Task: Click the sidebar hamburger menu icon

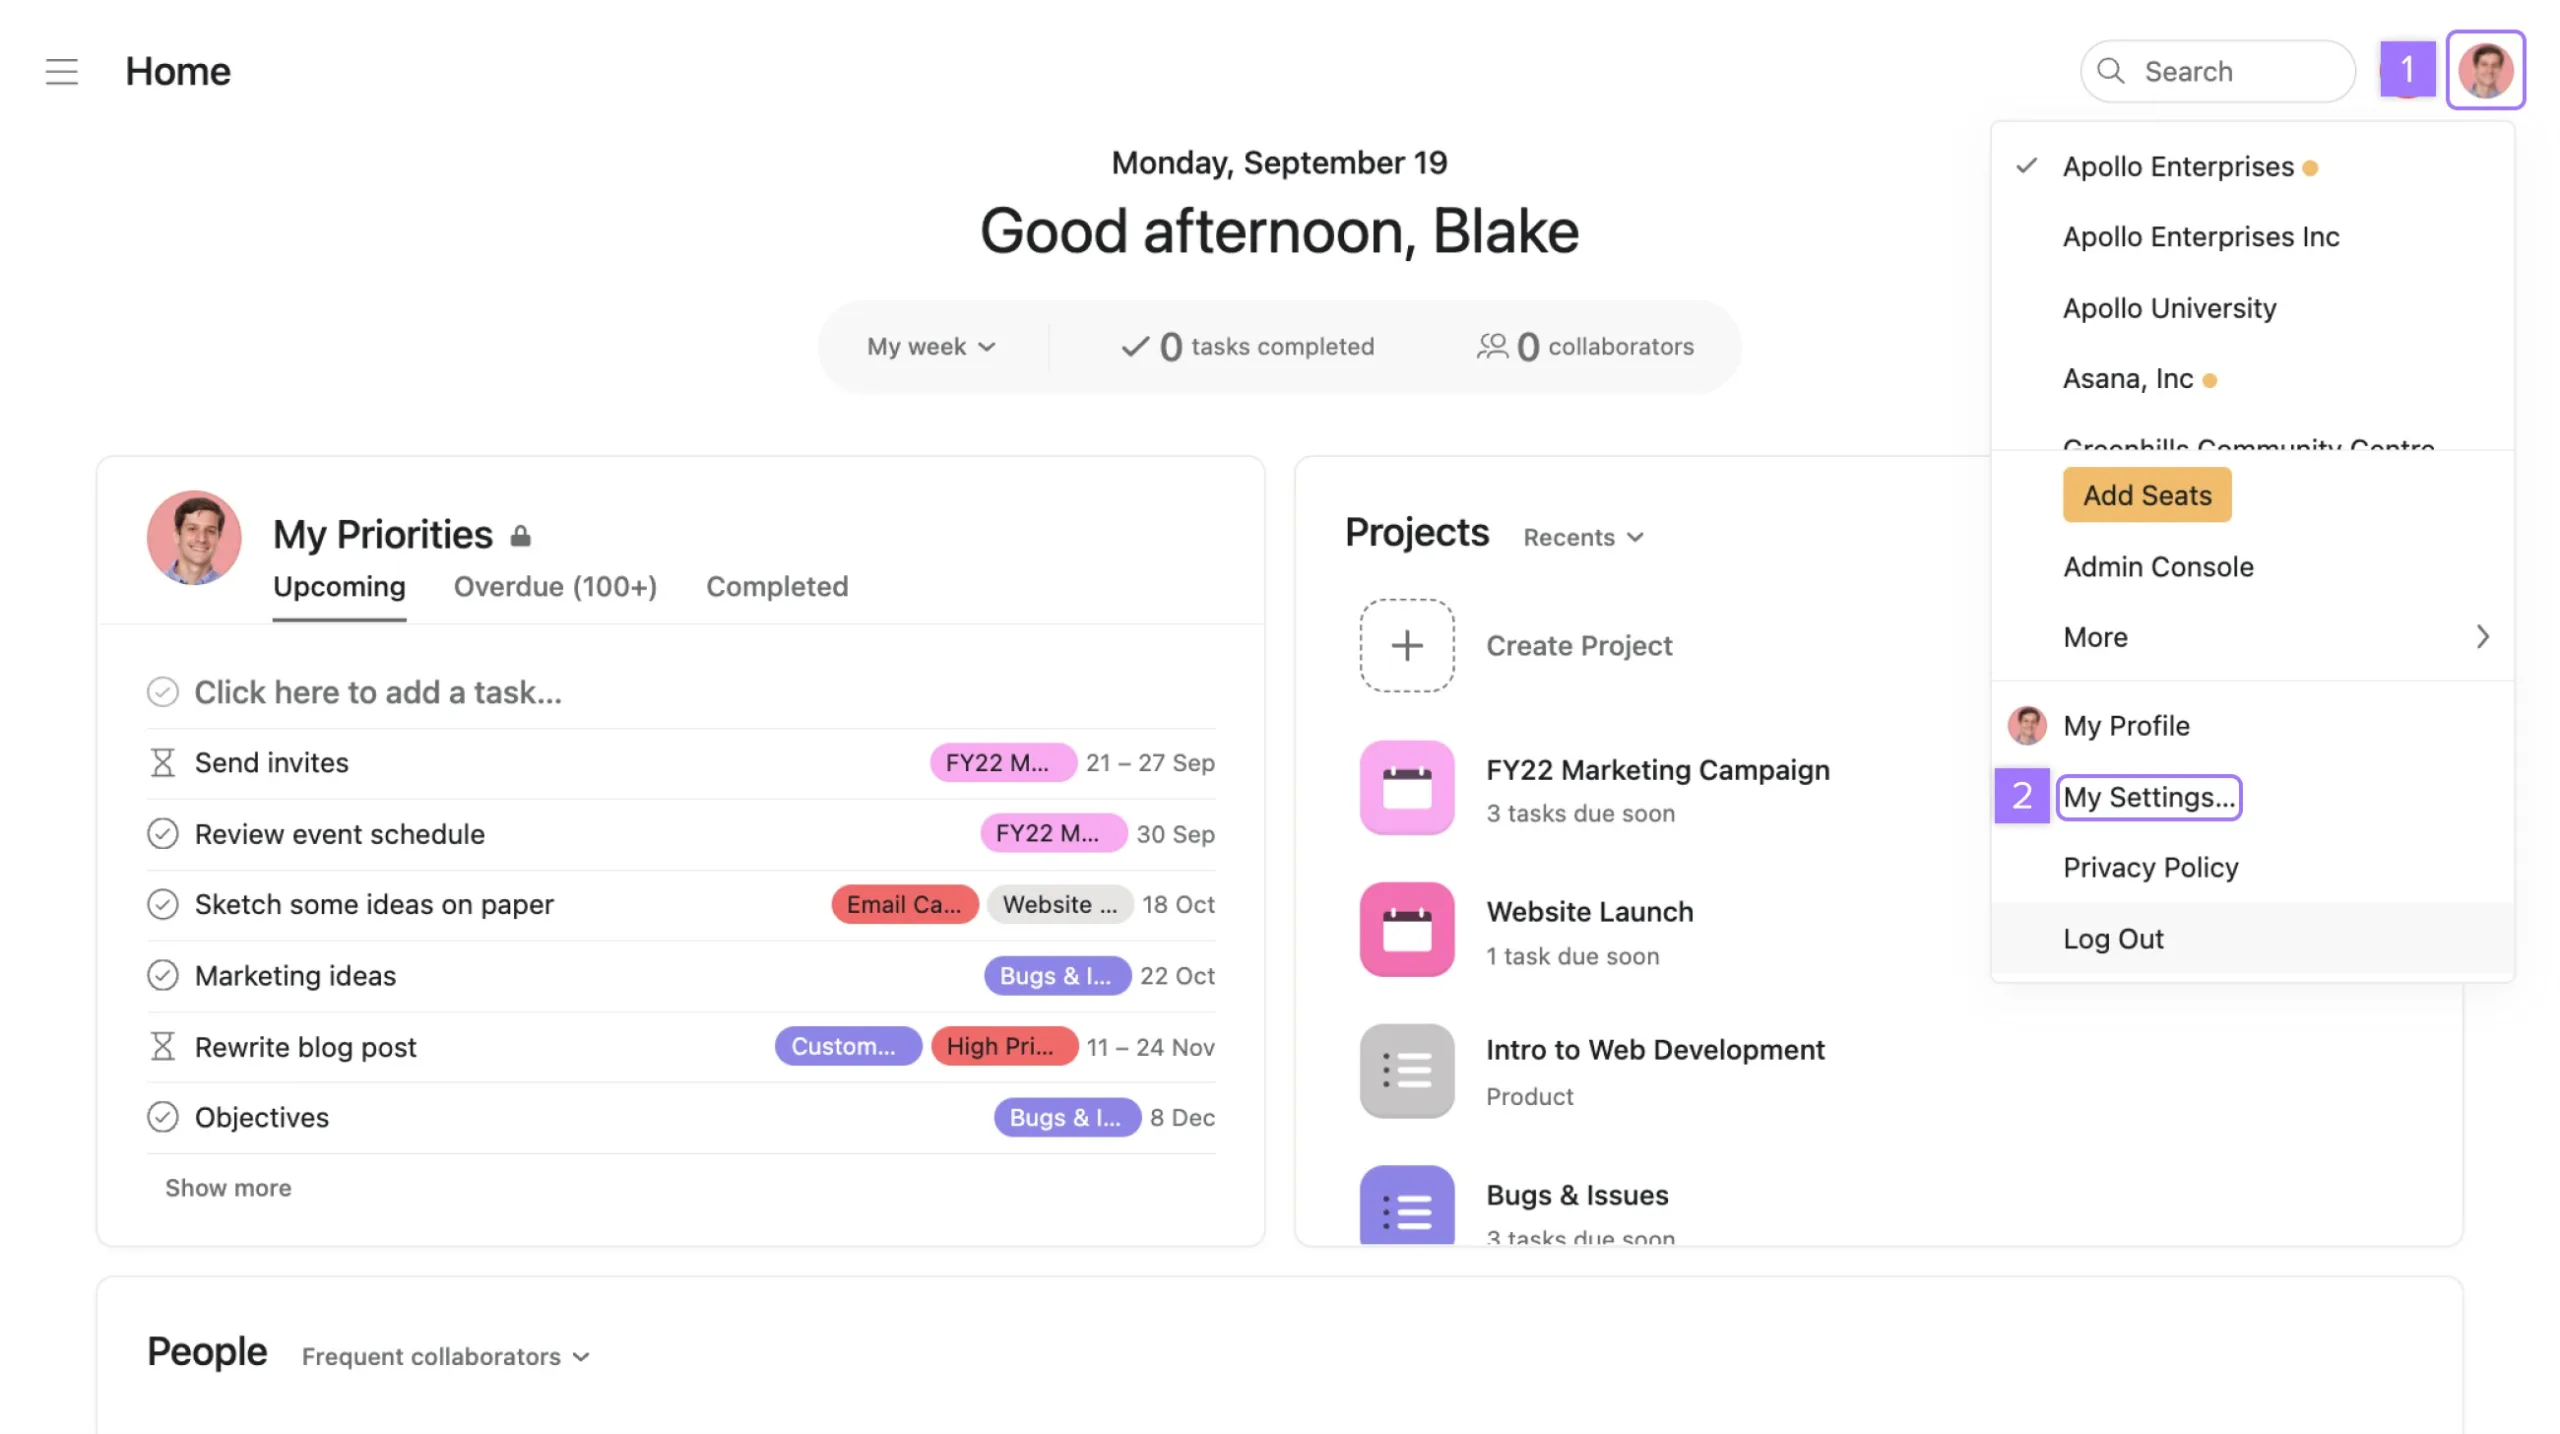Action: pyautogui.click(x=60, y=70)
